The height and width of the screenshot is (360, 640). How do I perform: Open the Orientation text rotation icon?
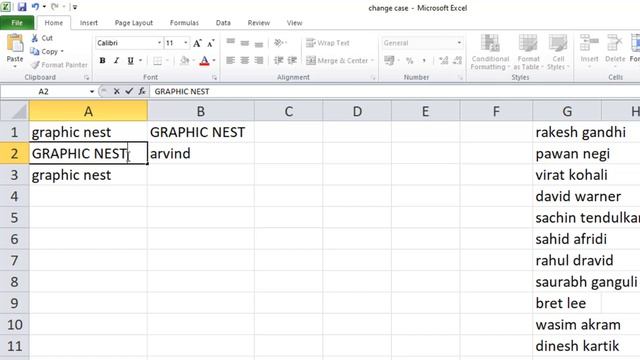[279, 42]
